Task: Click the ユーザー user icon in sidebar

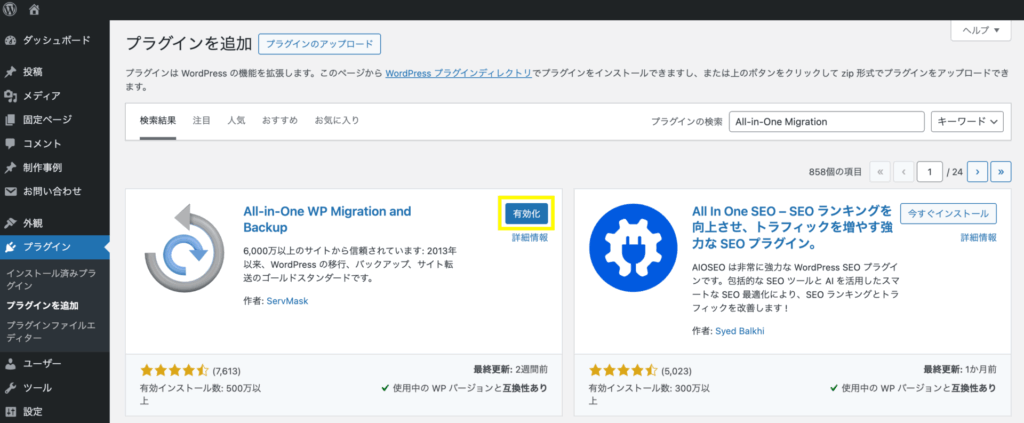Action: 11,364
